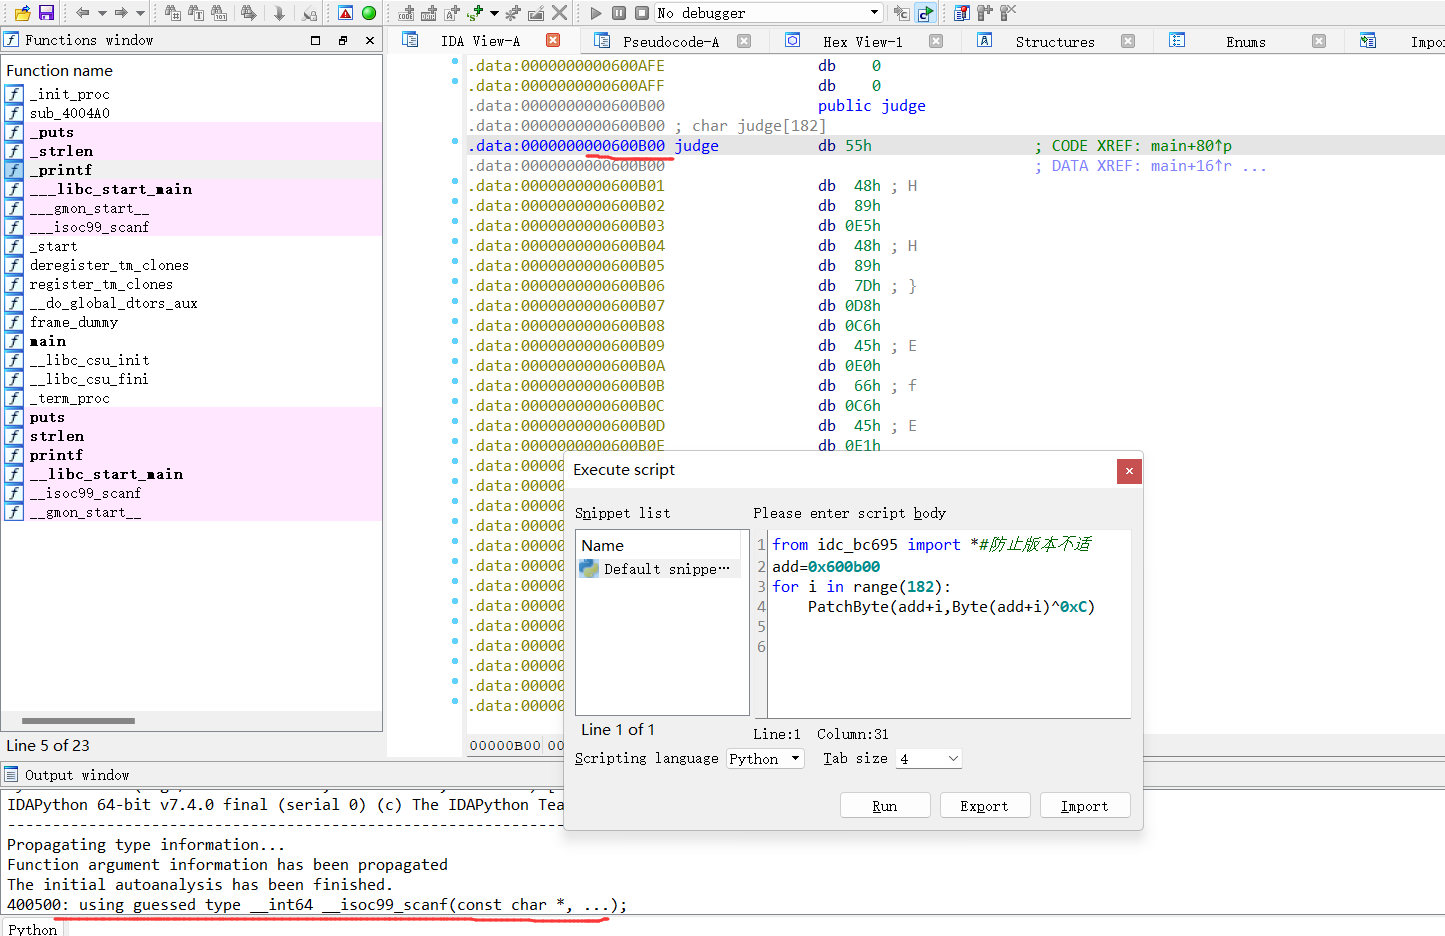Pause the debugger process
Viewport: 1445px width, 936px height.
(x=618, y=13)
